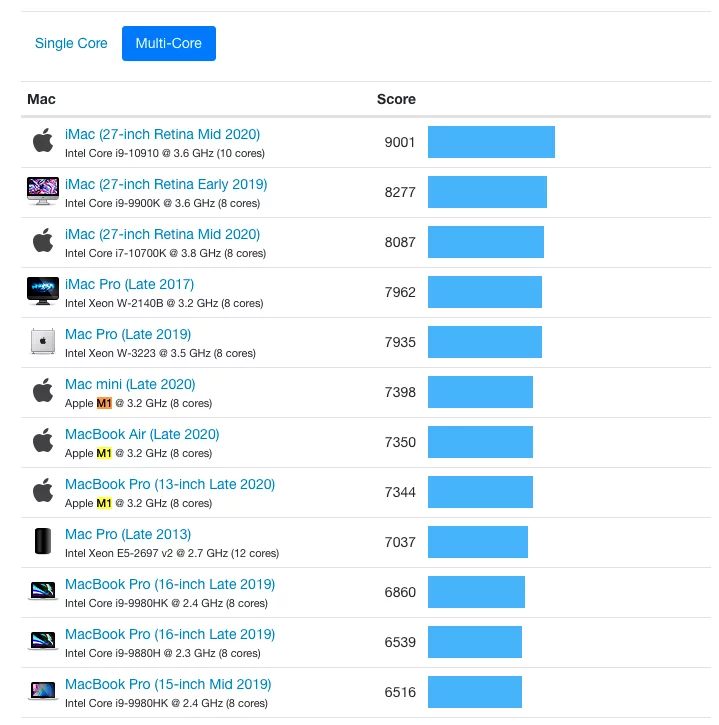Click Apple logo icon beside i7-10700K iMac

pyautogui.click(x=43, y=240)
